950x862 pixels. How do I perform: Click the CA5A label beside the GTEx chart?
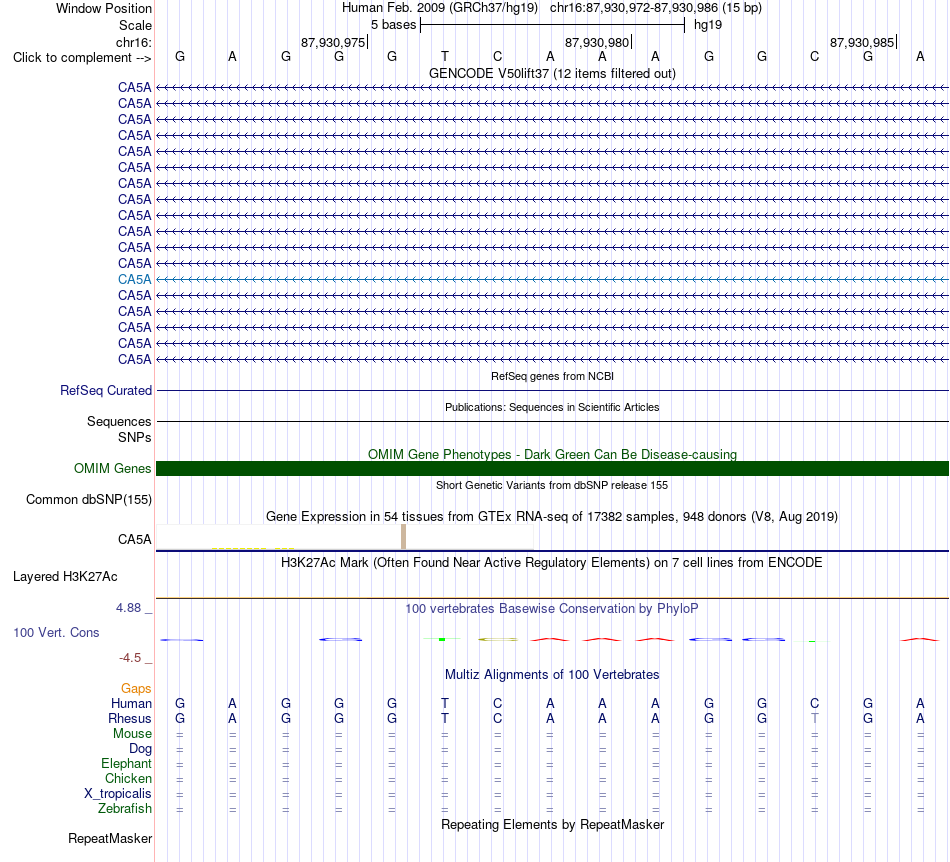pyautogui.click(x=135, y=539)
